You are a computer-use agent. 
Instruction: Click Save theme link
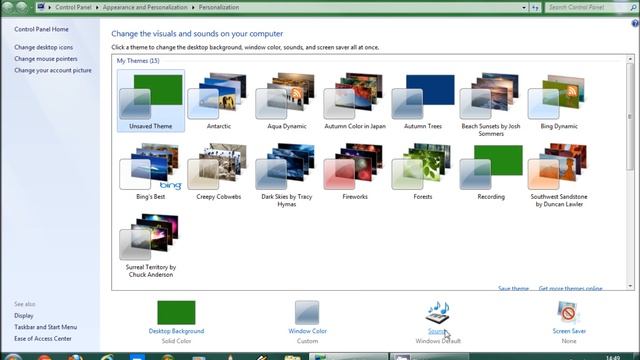pyautogui.click(x=513, y=288)
